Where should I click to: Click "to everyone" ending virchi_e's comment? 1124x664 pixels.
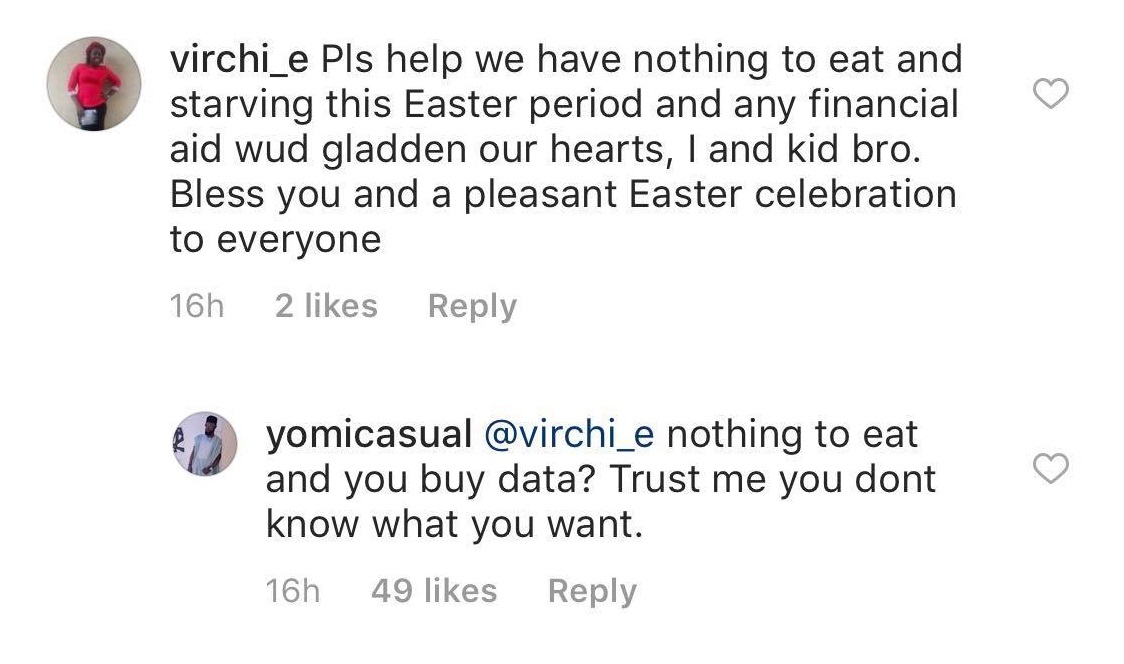pyautogui.click(x=276, y=240)
